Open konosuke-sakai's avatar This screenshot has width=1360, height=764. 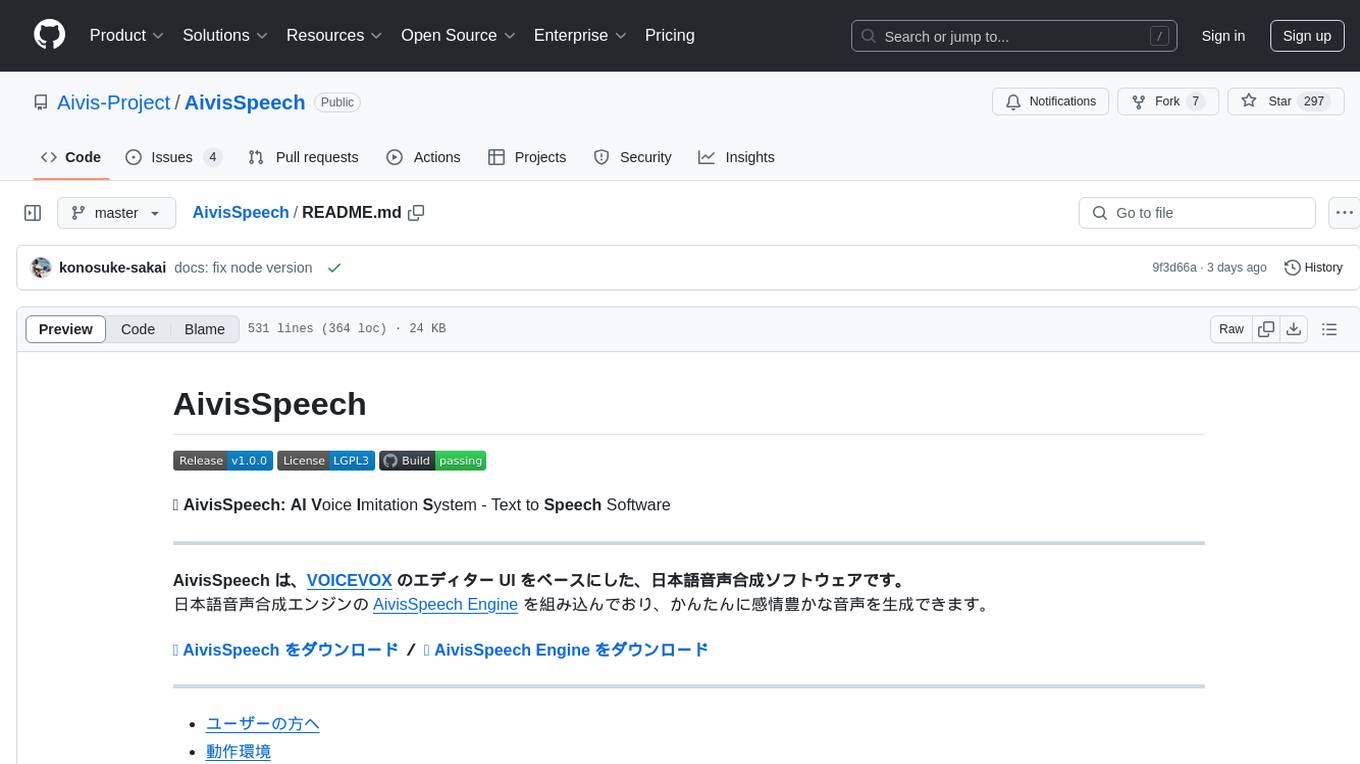(41, 268)
